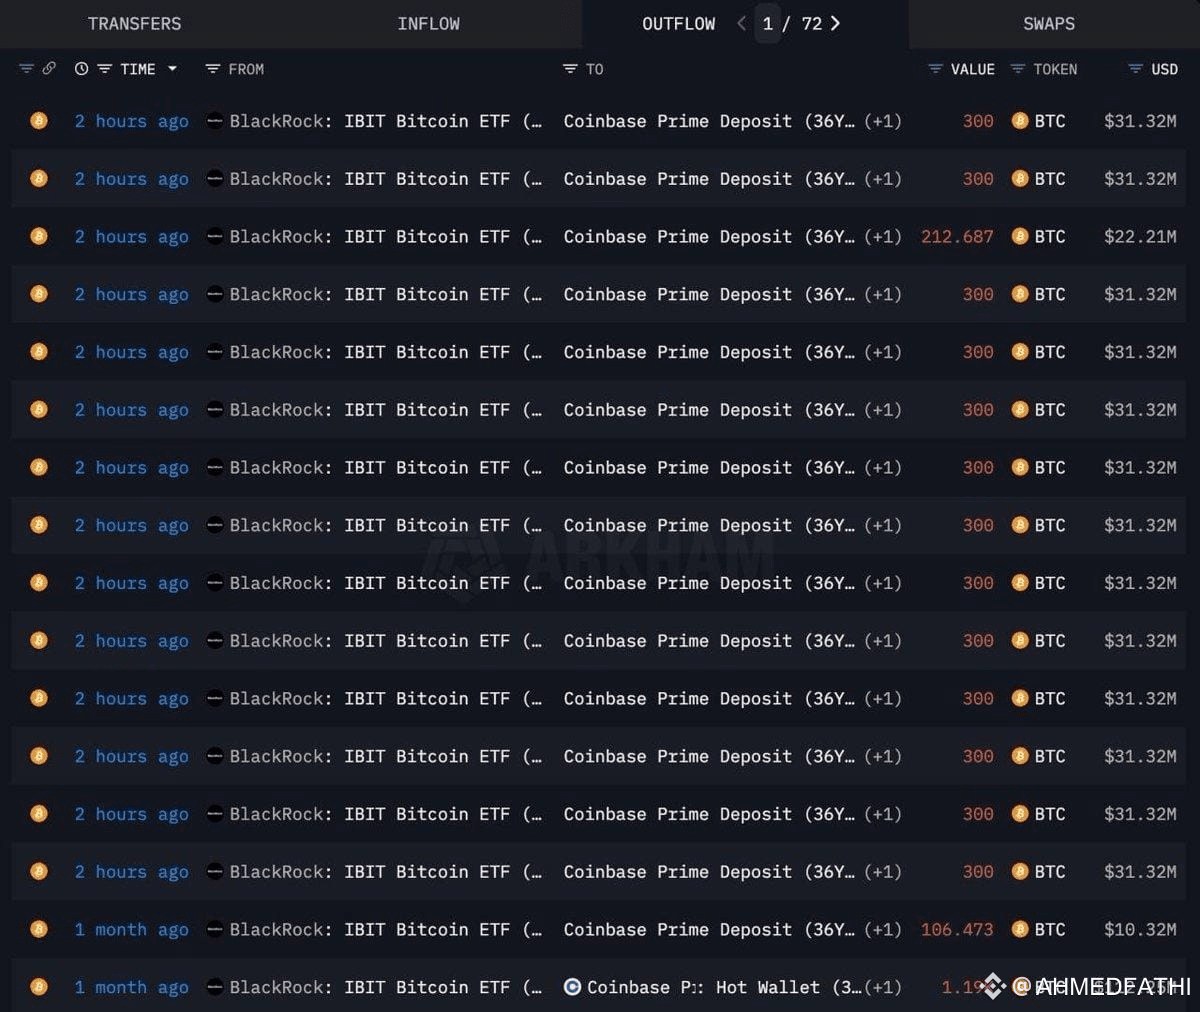This screenshot has width=1200, height=1012.
Task: Switch to the TRANSFERS tab
Action: (134, 23)
